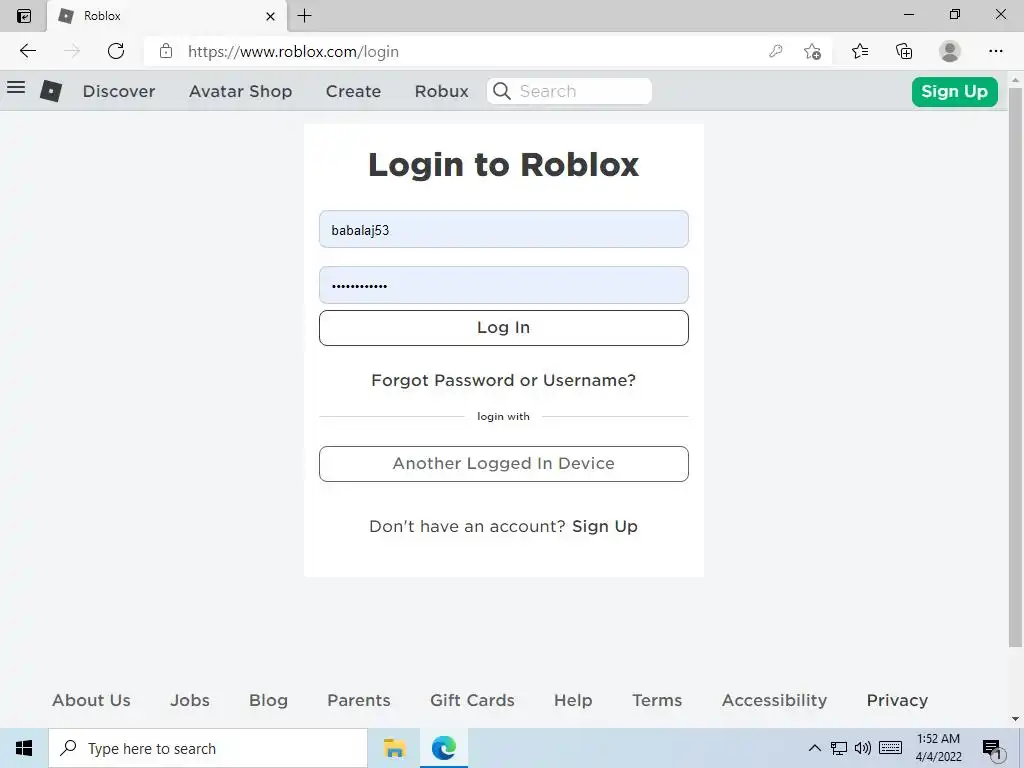Screen dimensions: 1024x768
Task: Click the Roblox Search input box
Action: [x=569, y=91]
